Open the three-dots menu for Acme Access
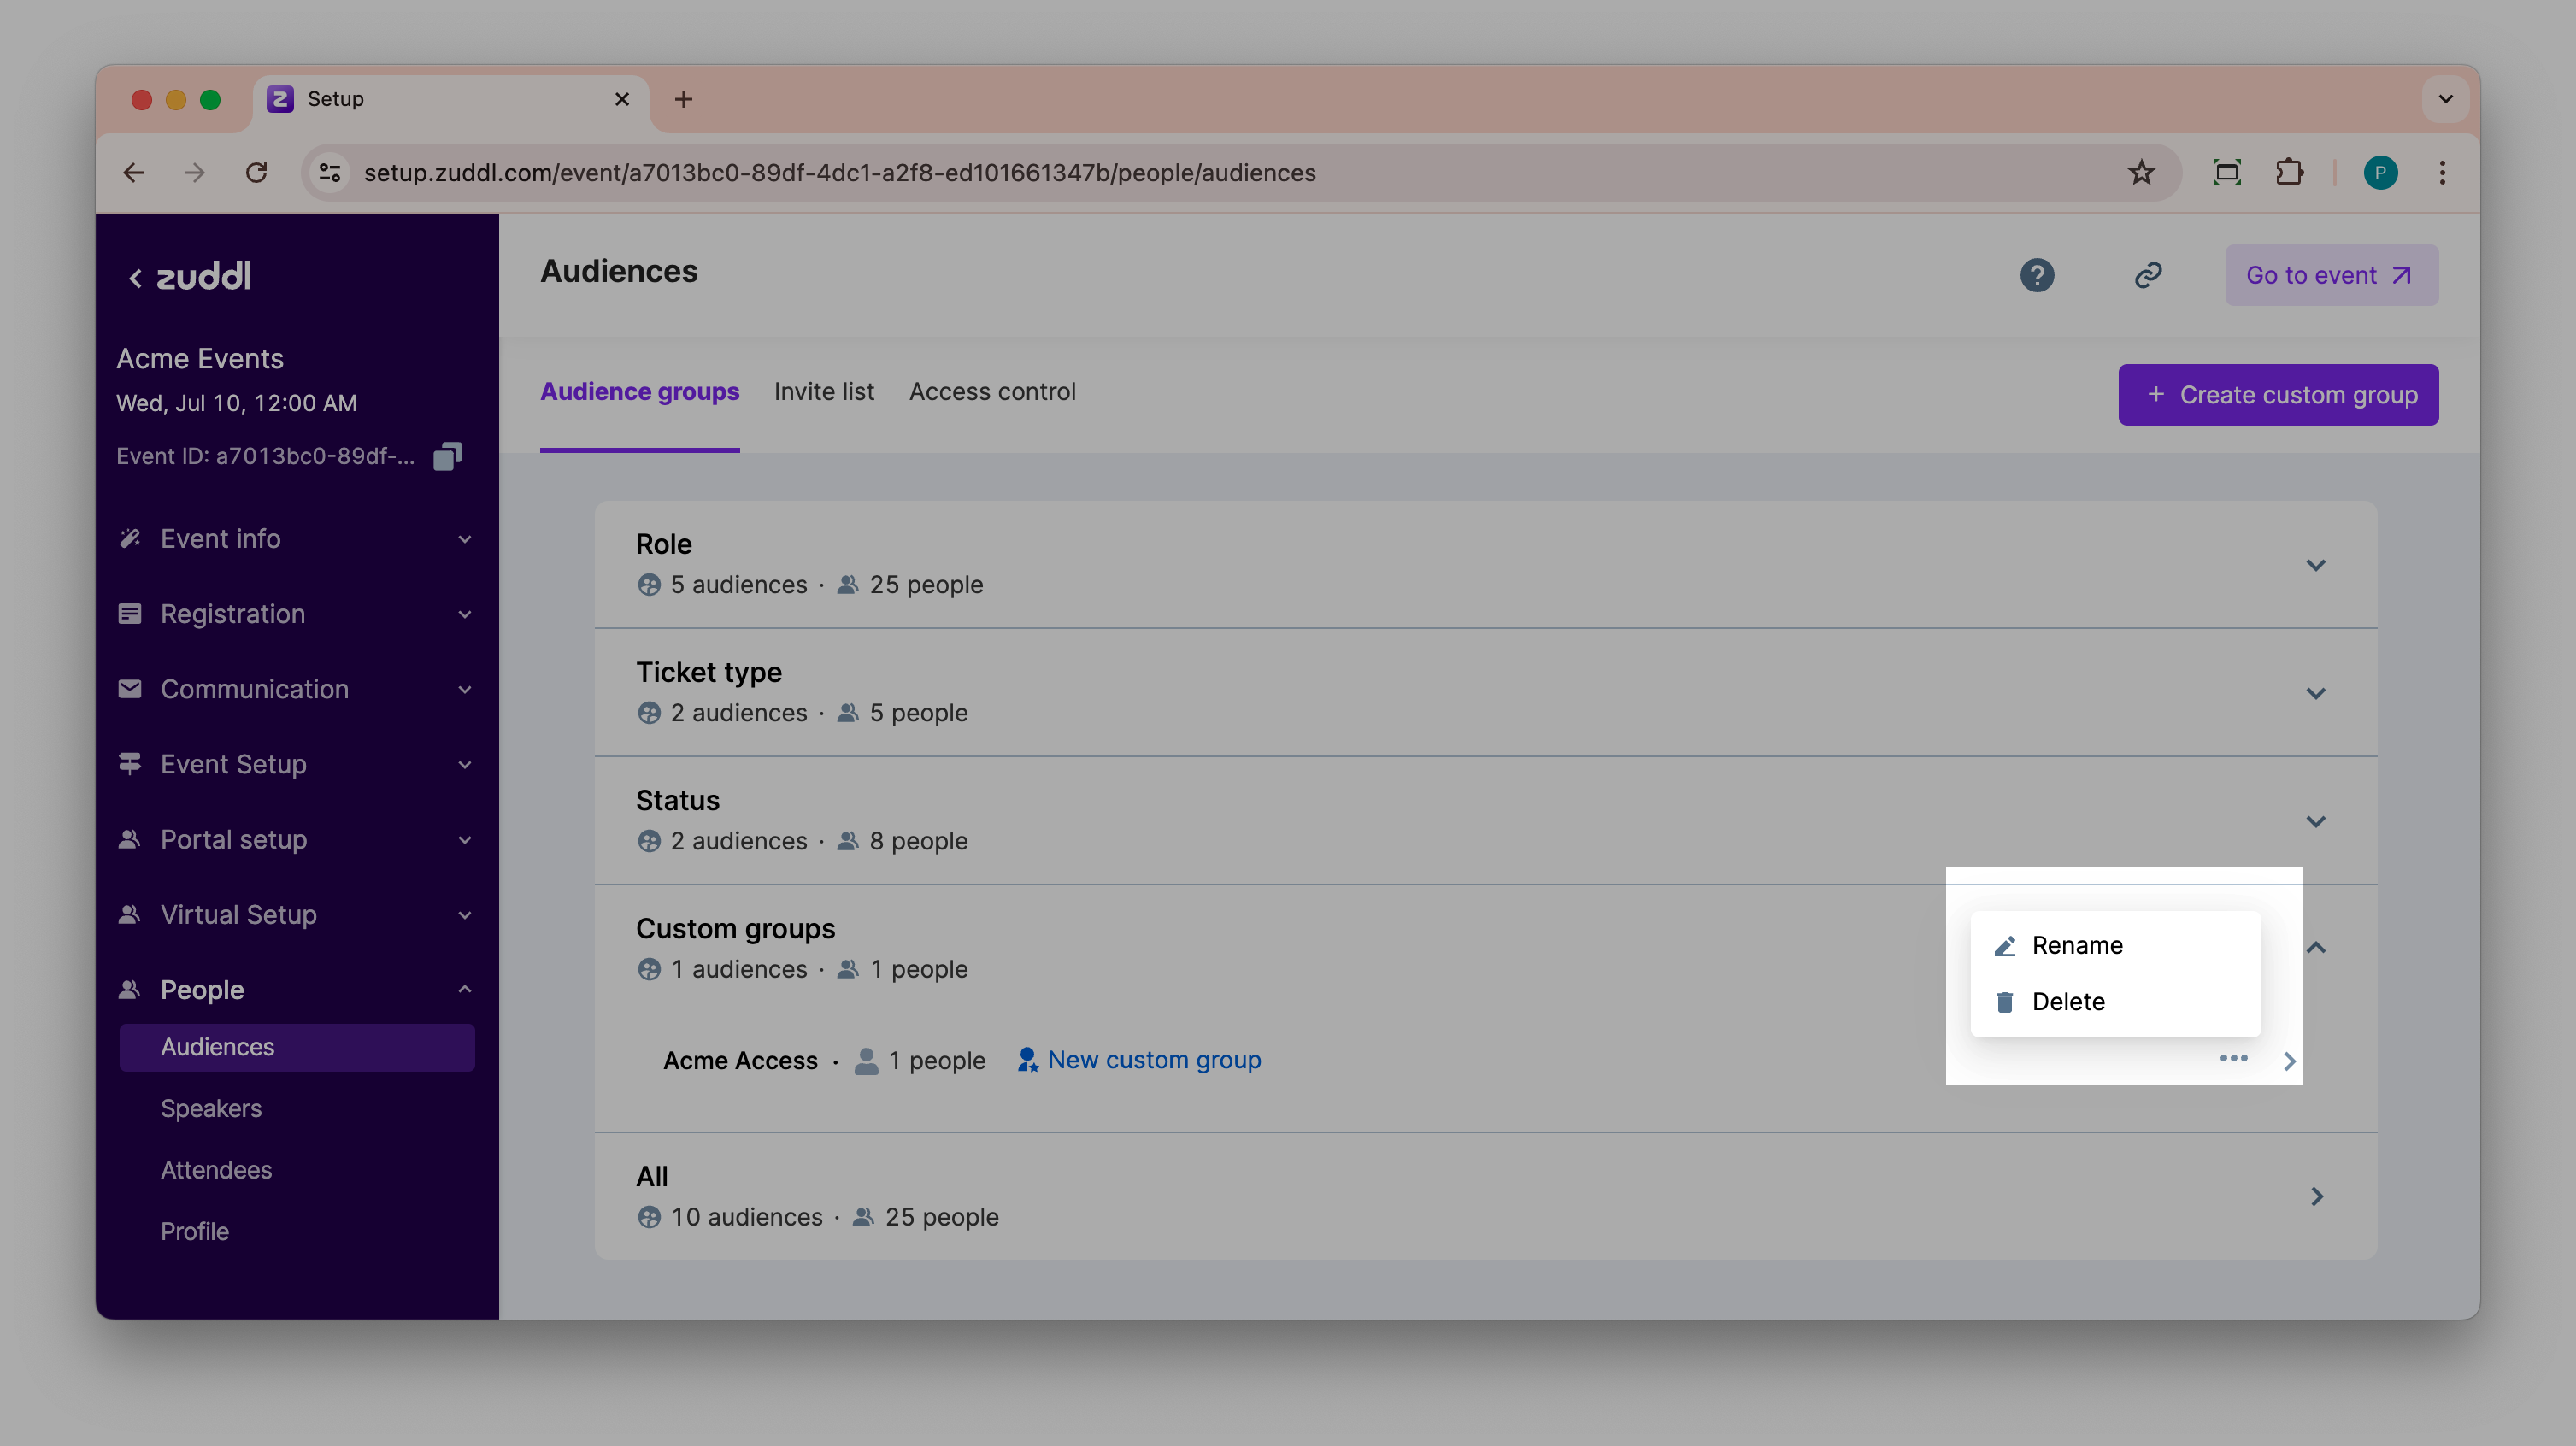2576x1446 pixels. tap(2233, 1058)
